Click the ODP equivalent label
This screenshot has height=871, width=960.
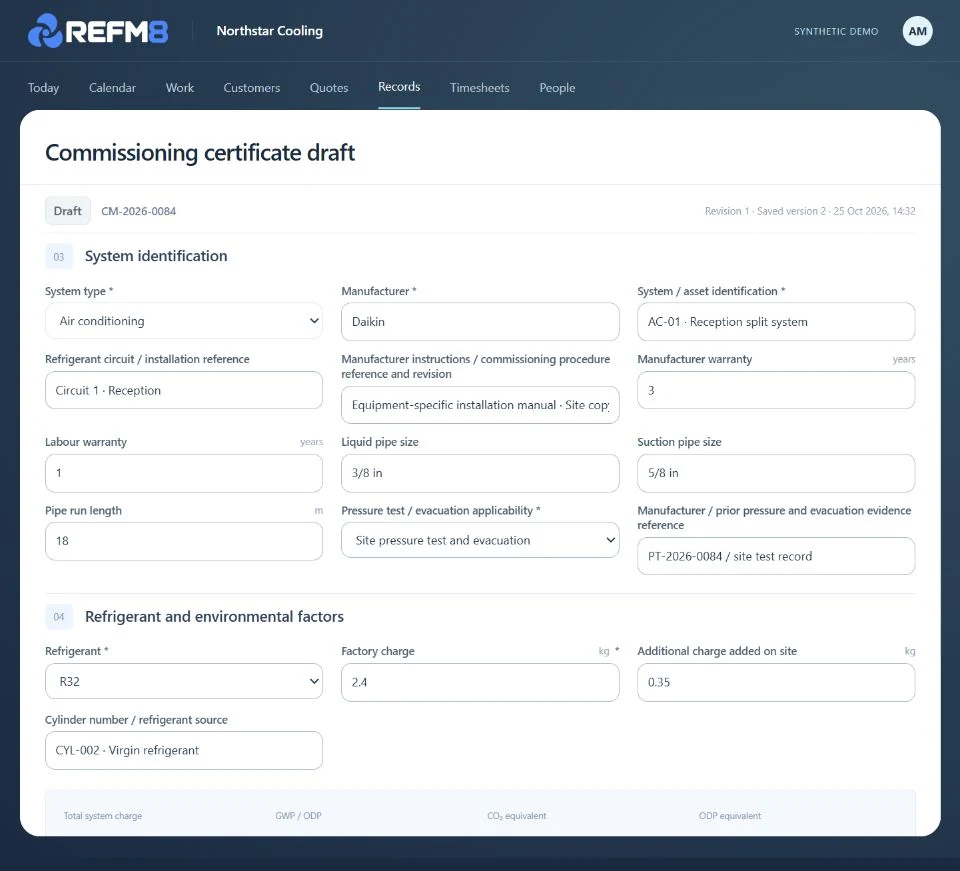(x=730, y=815)
